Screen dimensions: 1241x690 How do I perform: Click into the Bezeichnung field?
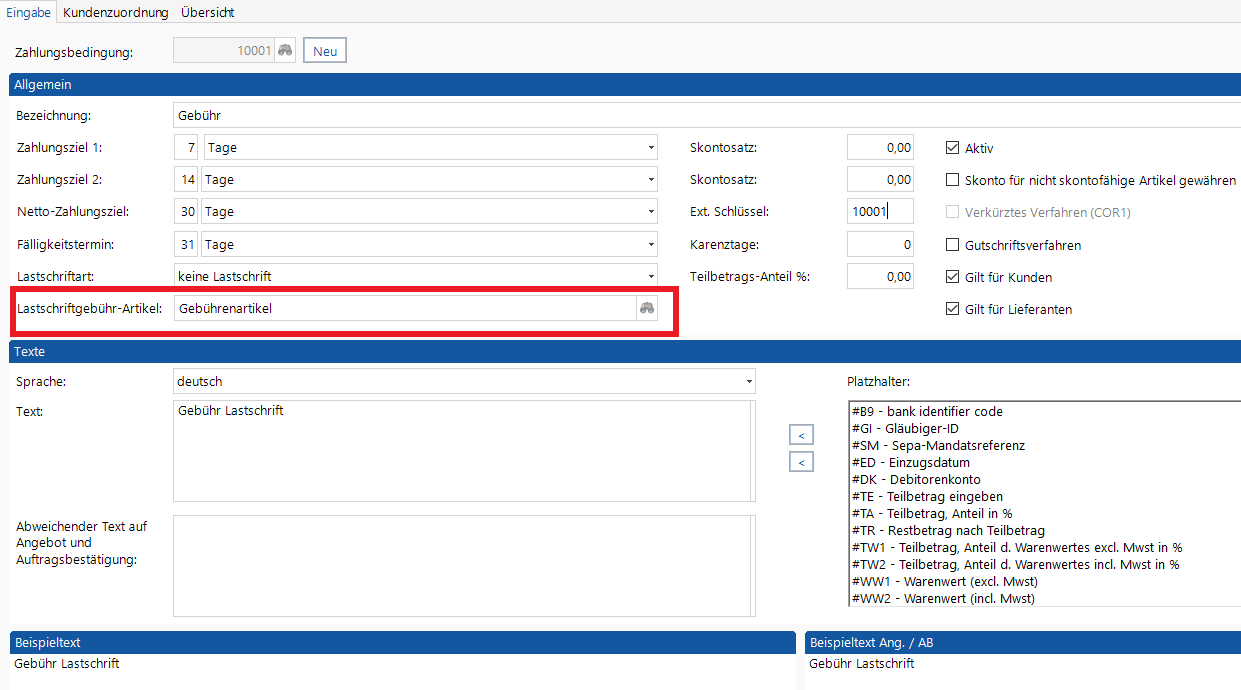tap(700, 115)
